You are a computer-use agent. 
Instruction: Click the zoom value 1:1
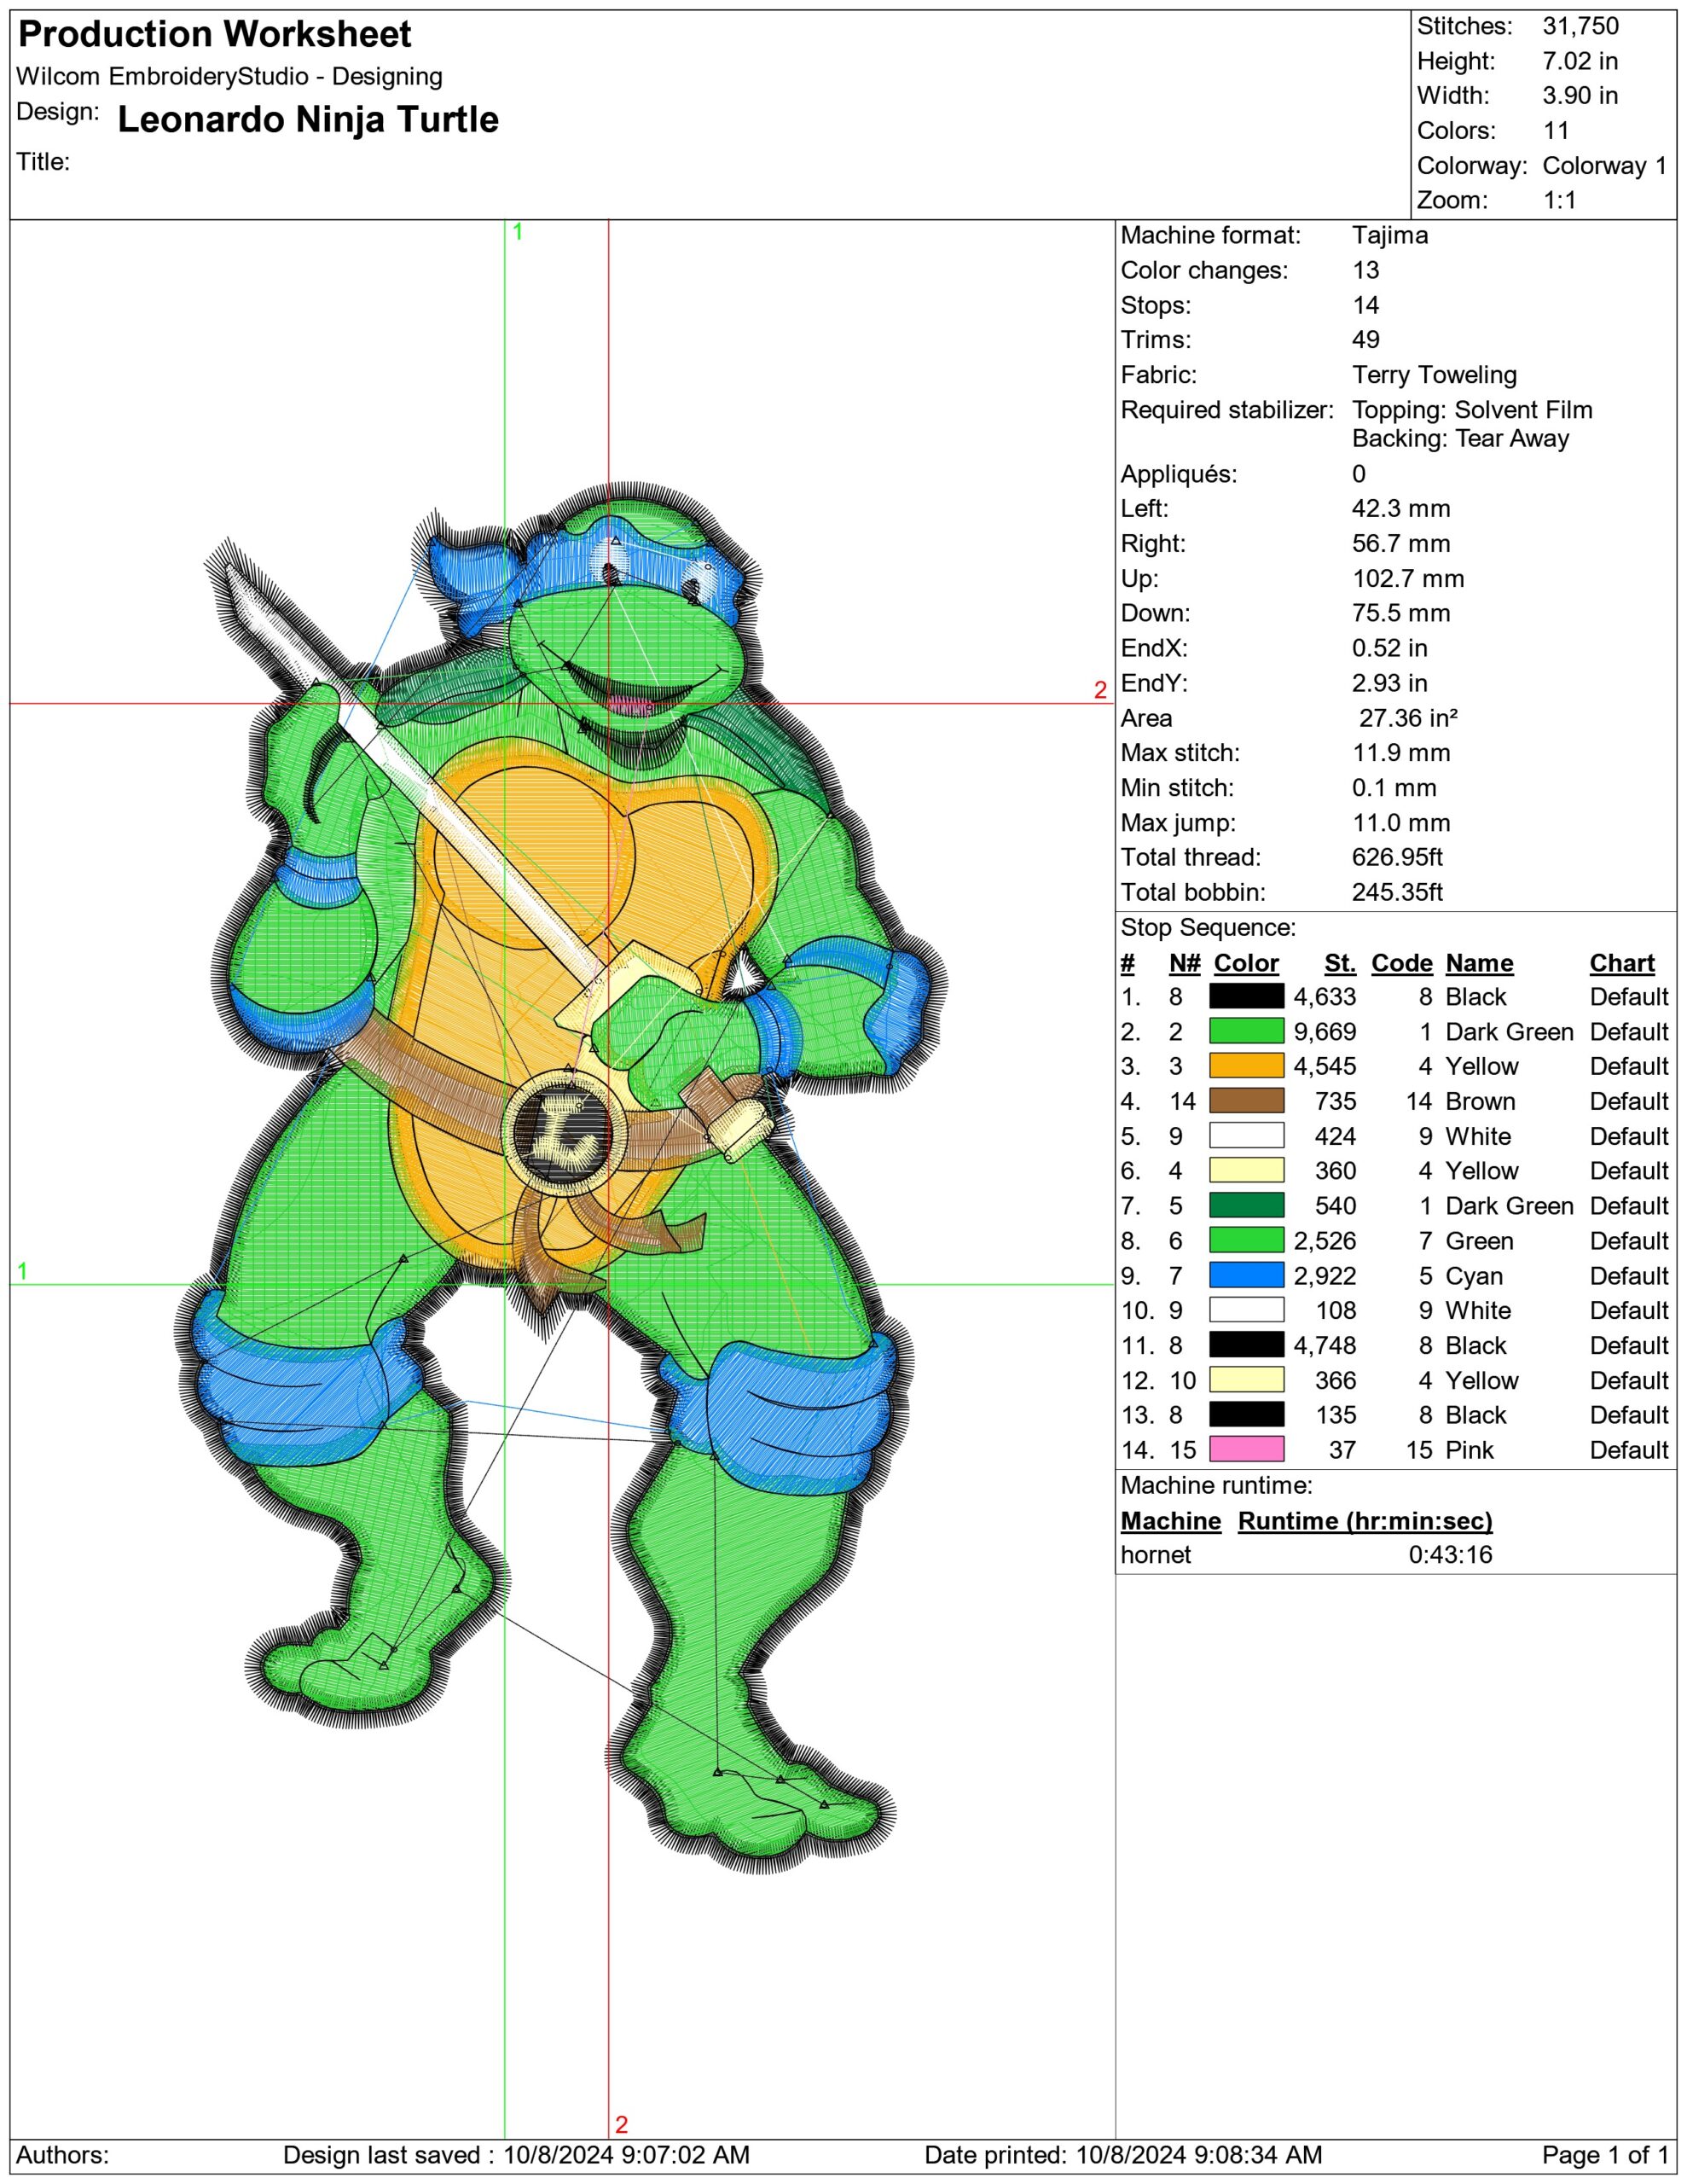[x=1559, y=200]
